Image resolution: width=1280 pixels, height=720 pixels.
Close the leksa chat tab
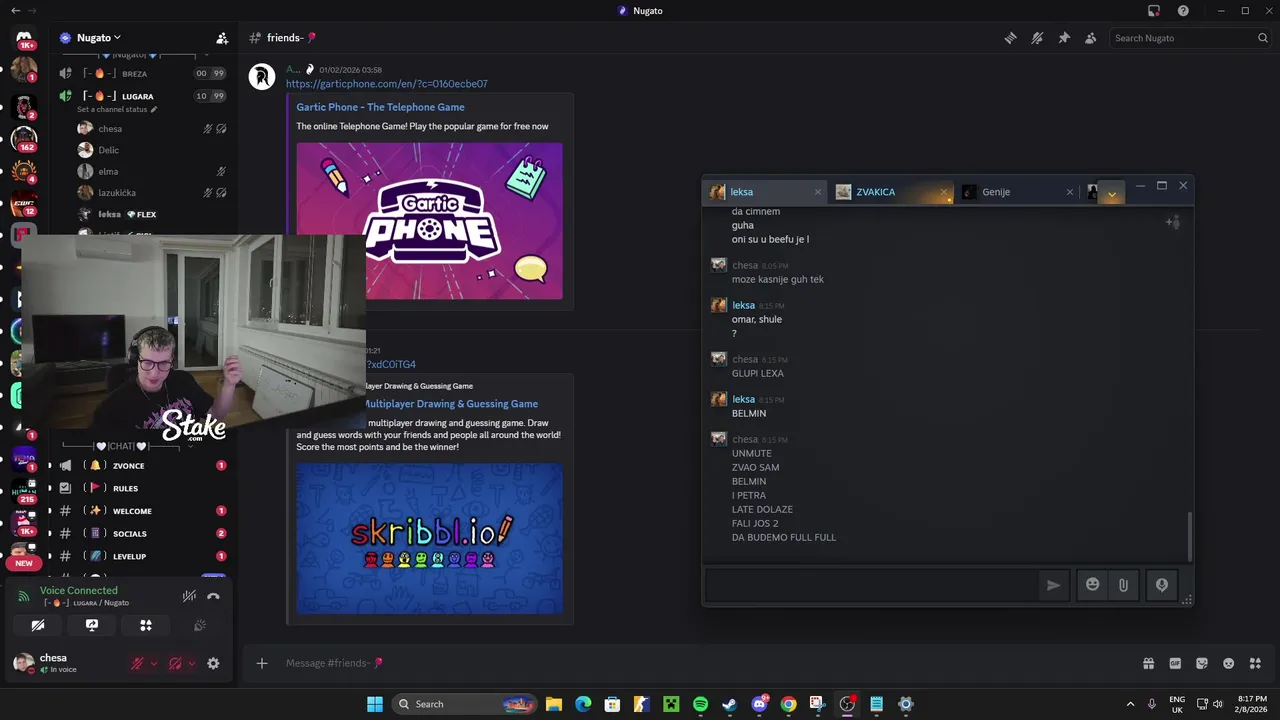(x=817, y=192)
